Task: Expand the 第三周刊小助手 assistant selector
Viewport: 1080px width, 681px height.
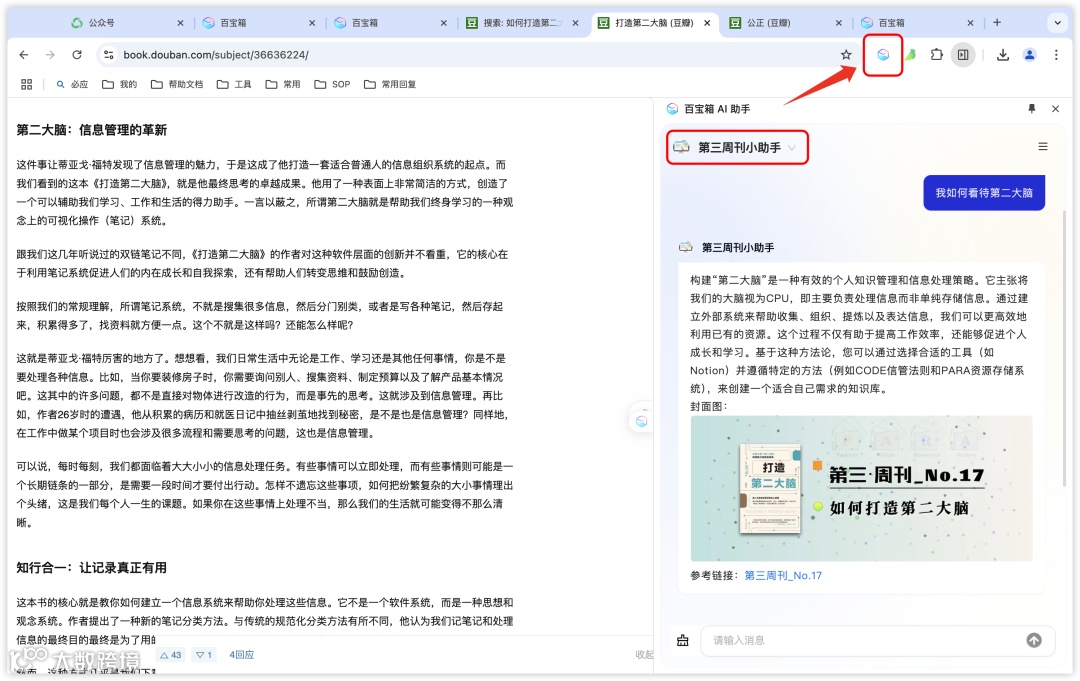Action: pyautogui.click(x=737, y=147)
